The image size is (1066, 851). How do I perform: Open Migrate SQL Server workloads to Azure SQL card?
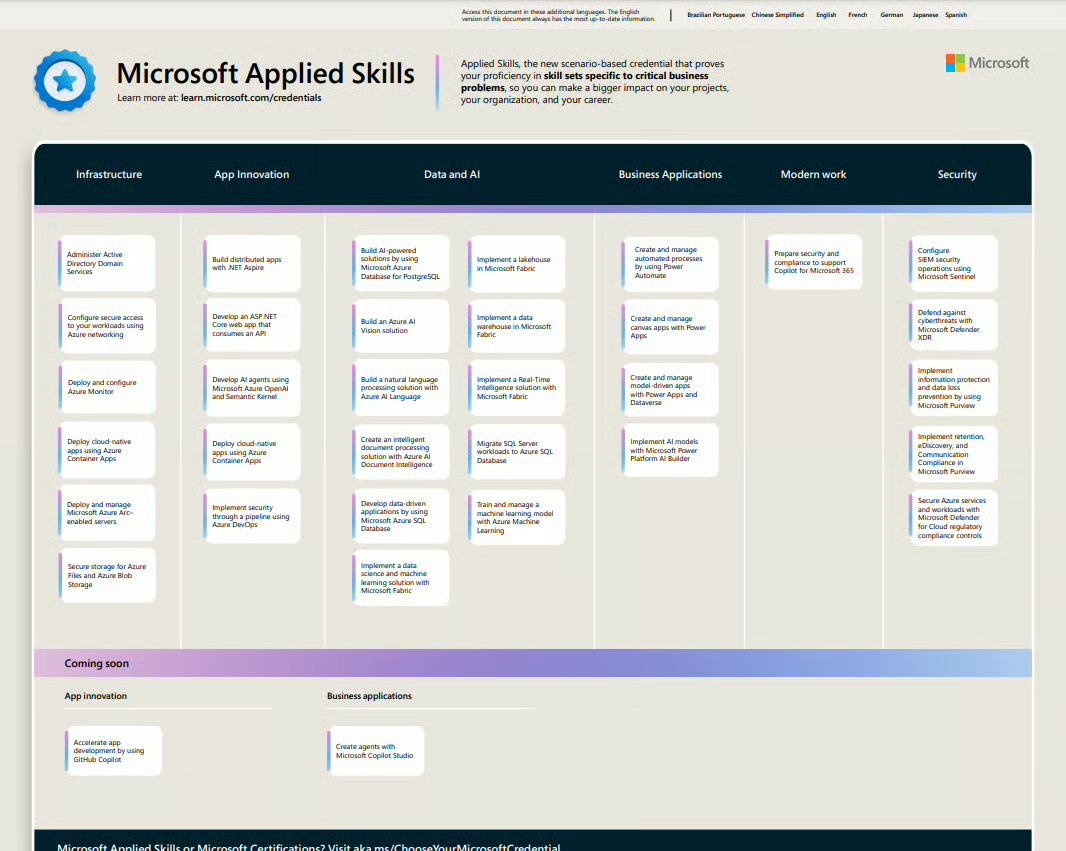point(516,452)
